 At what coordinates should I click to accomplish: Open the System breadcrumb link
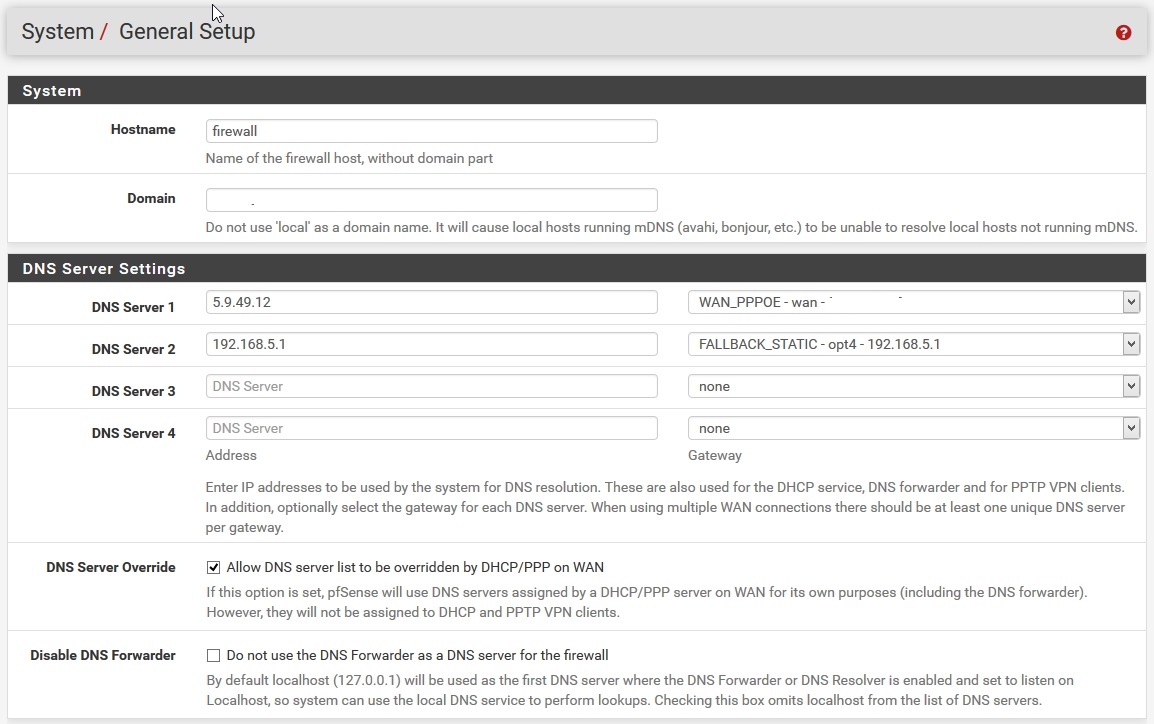[x=57, y=32]
